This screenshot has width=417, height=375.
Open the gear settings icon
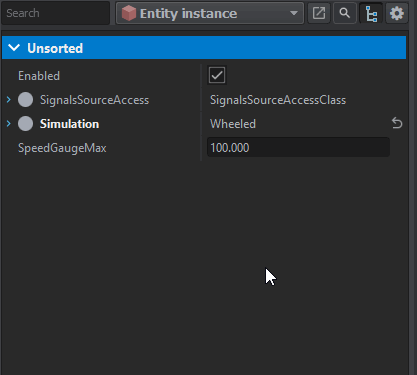[397, 13]
